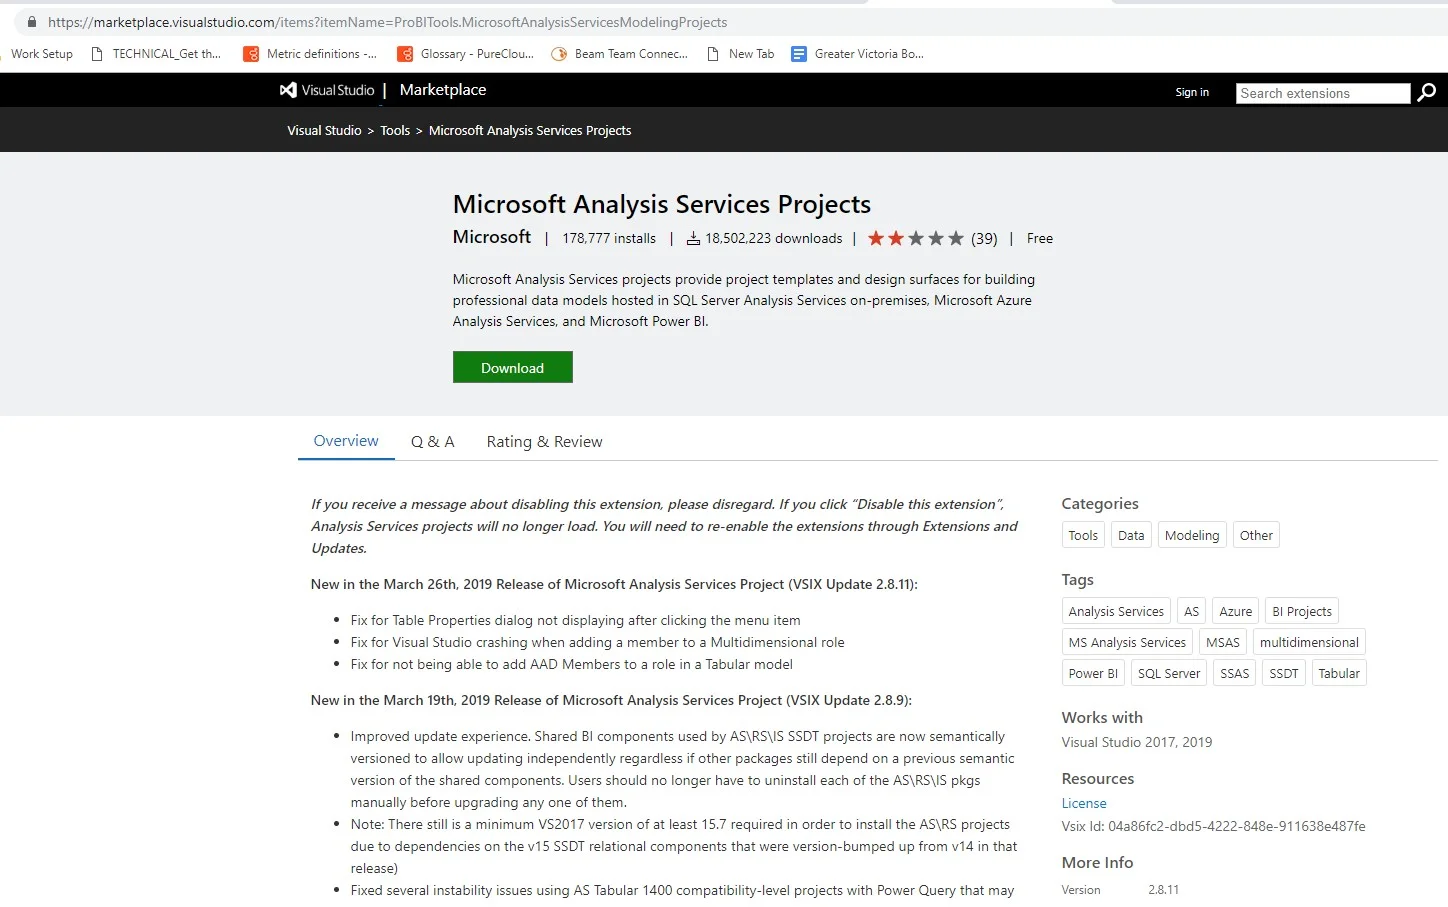Screen dimensions: 1448x907
Task: Switch to the Q & A tab
Action: click(432, 442)
